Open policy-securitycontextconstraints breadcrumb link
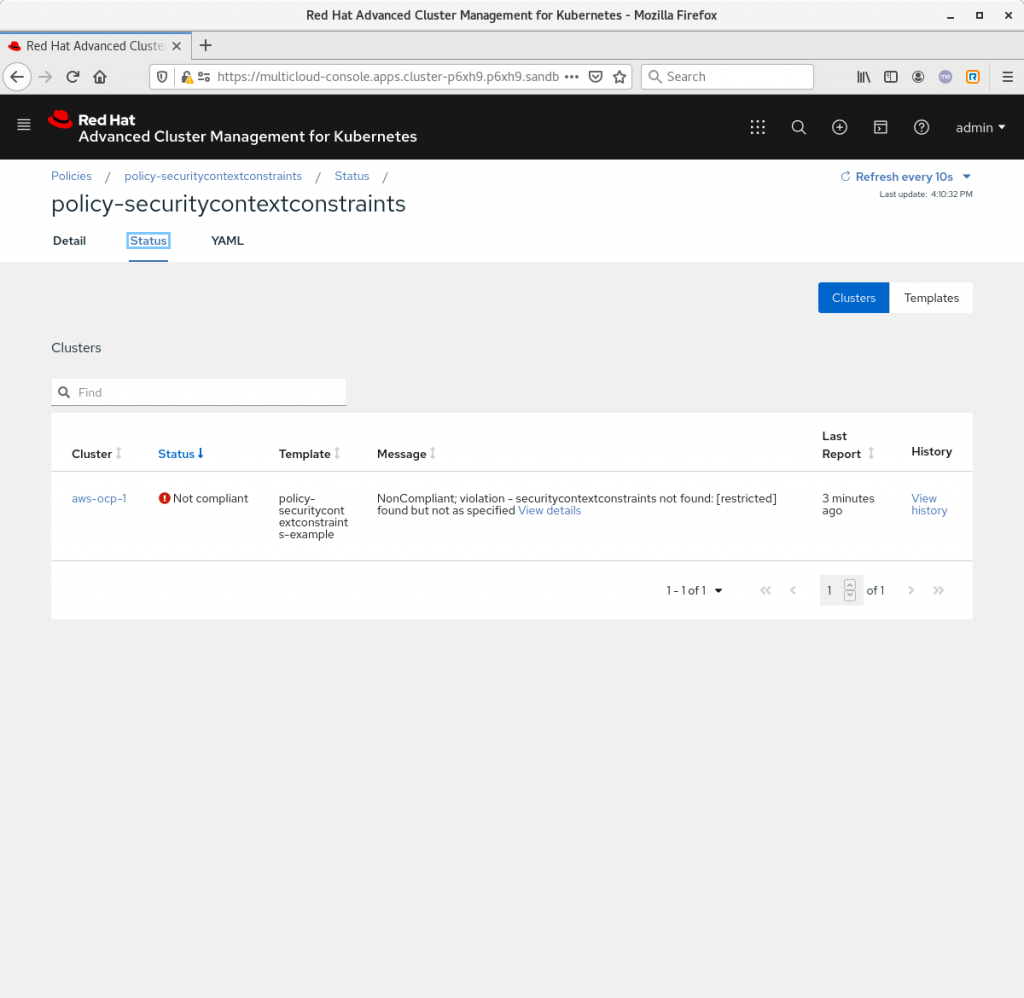 [213, 176]
